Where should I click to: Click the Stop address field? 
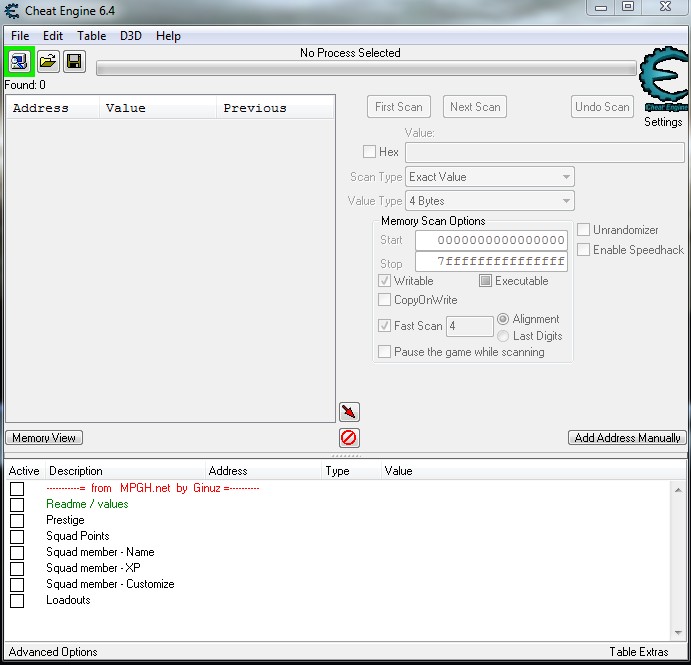coord(491,261)
